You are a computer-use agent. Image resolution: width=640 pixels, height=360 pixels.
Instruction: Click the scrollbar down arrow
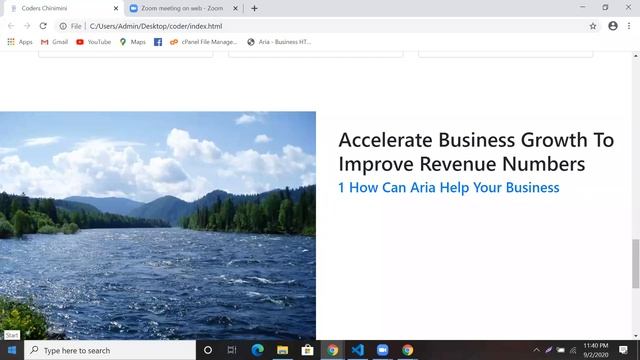(x=636, y=336)
